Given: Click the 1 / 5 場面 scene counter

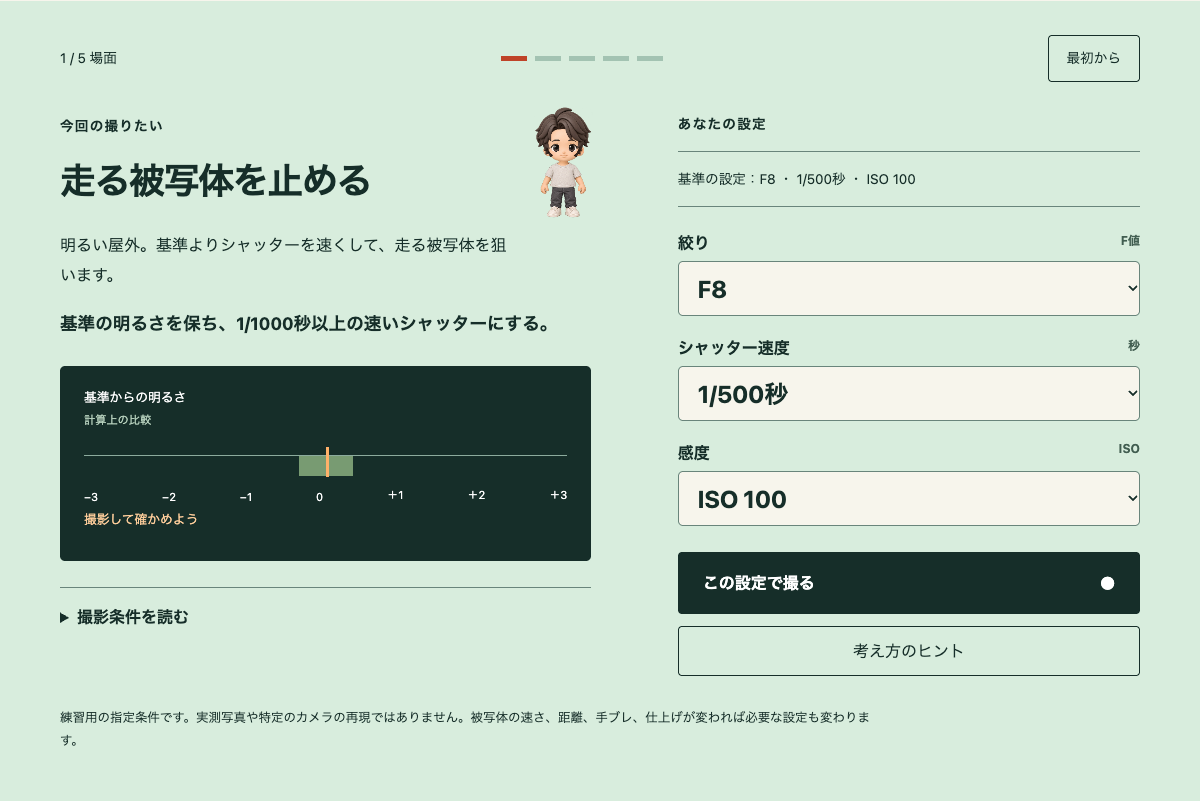Looking at the screenshot, I should pos(88,58).
